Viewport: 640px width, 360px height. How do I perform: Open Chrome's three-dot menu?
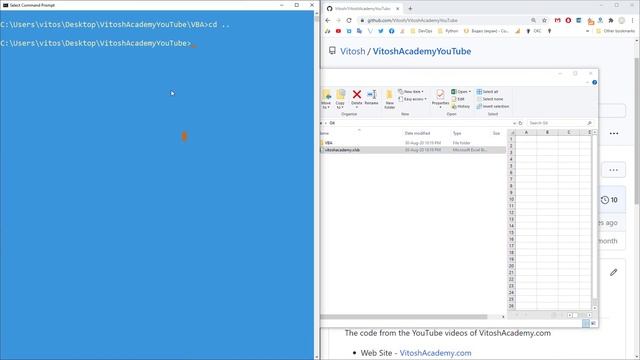click(x=633, y=20)
